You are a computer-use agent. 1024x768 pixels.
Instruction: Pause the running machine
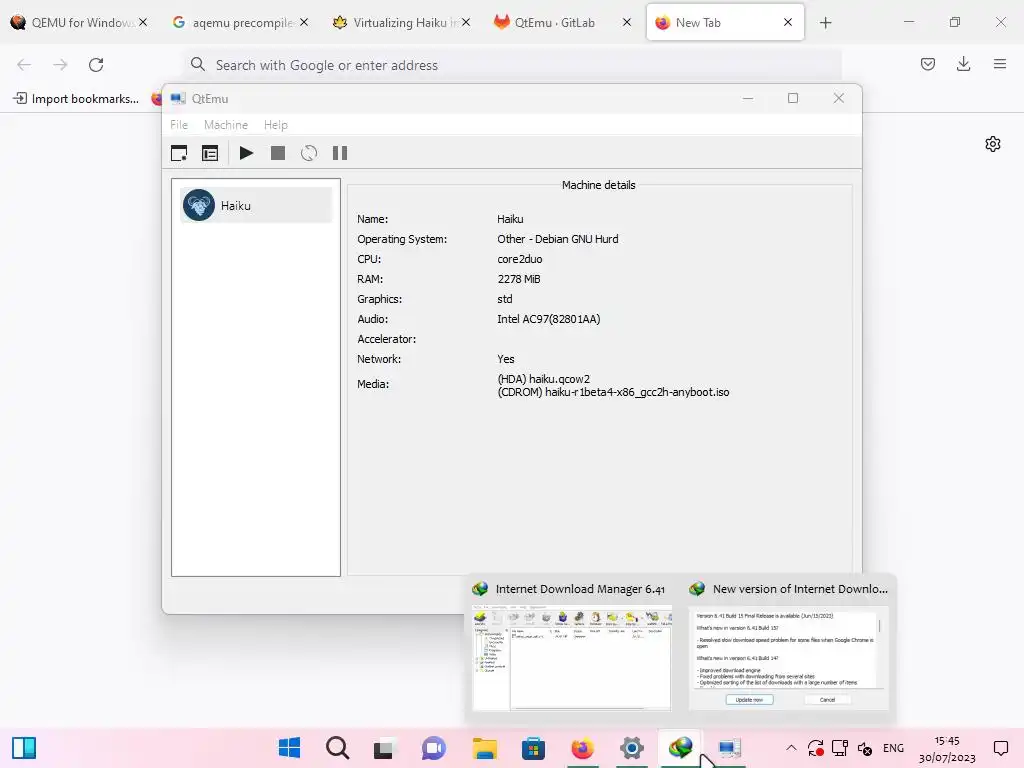340,153
